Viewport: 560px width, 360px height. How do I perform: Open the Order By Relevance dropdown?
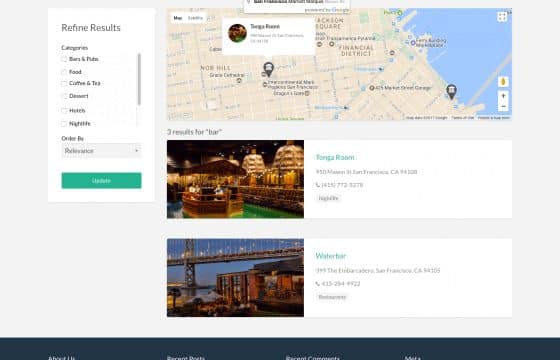click(101, 151)
